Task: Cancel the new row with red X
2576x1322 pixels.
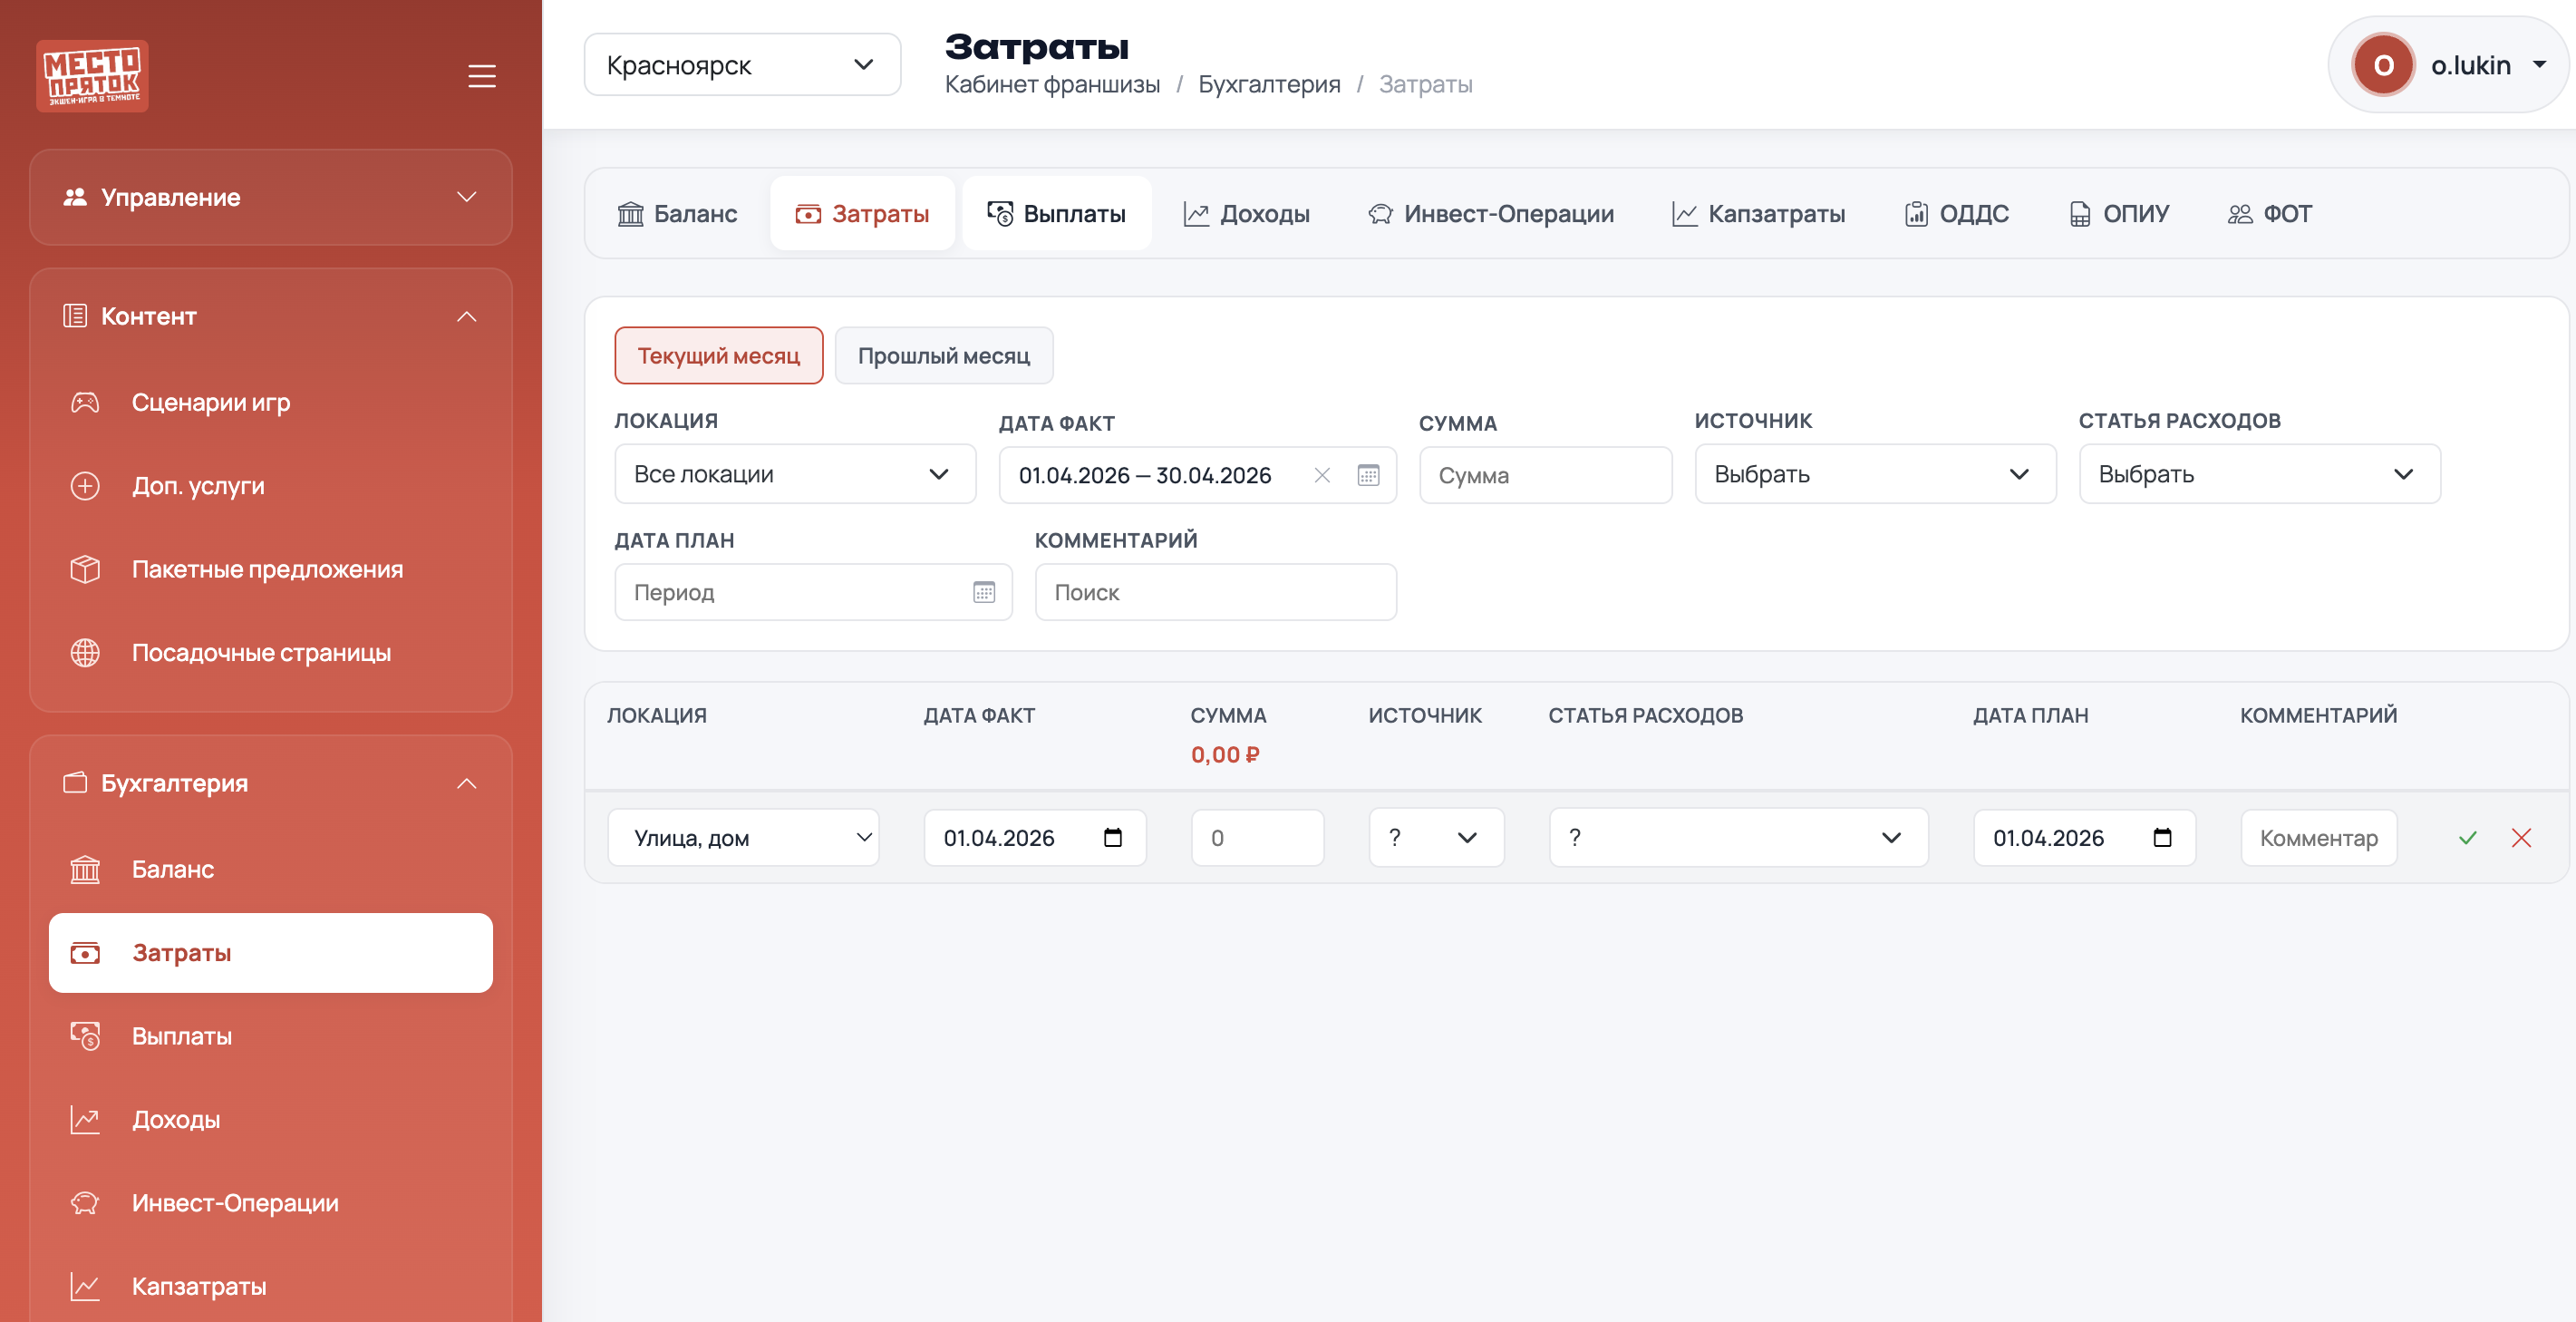Action: tap(2521, 838)
